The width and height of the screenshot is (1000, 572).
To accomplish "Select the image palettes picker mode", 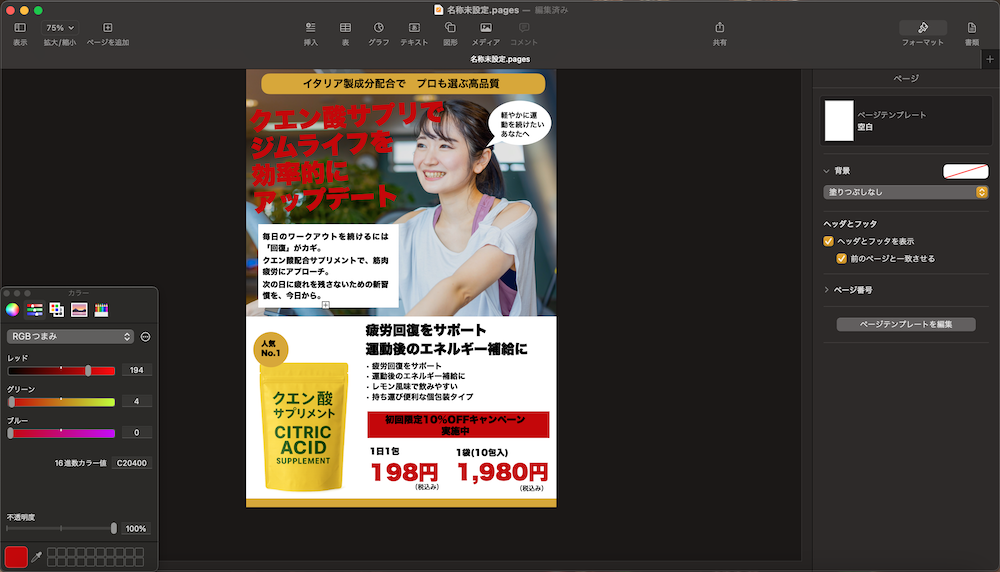I will [79, 310].
